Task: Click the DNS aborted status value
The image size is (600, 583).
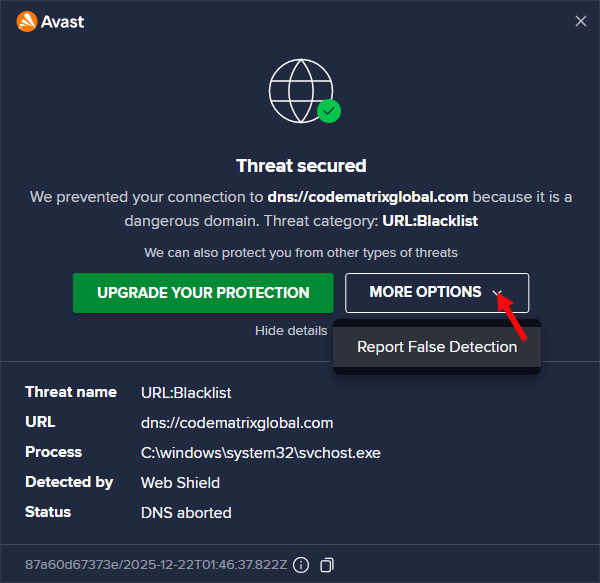Action: (186, 513)
